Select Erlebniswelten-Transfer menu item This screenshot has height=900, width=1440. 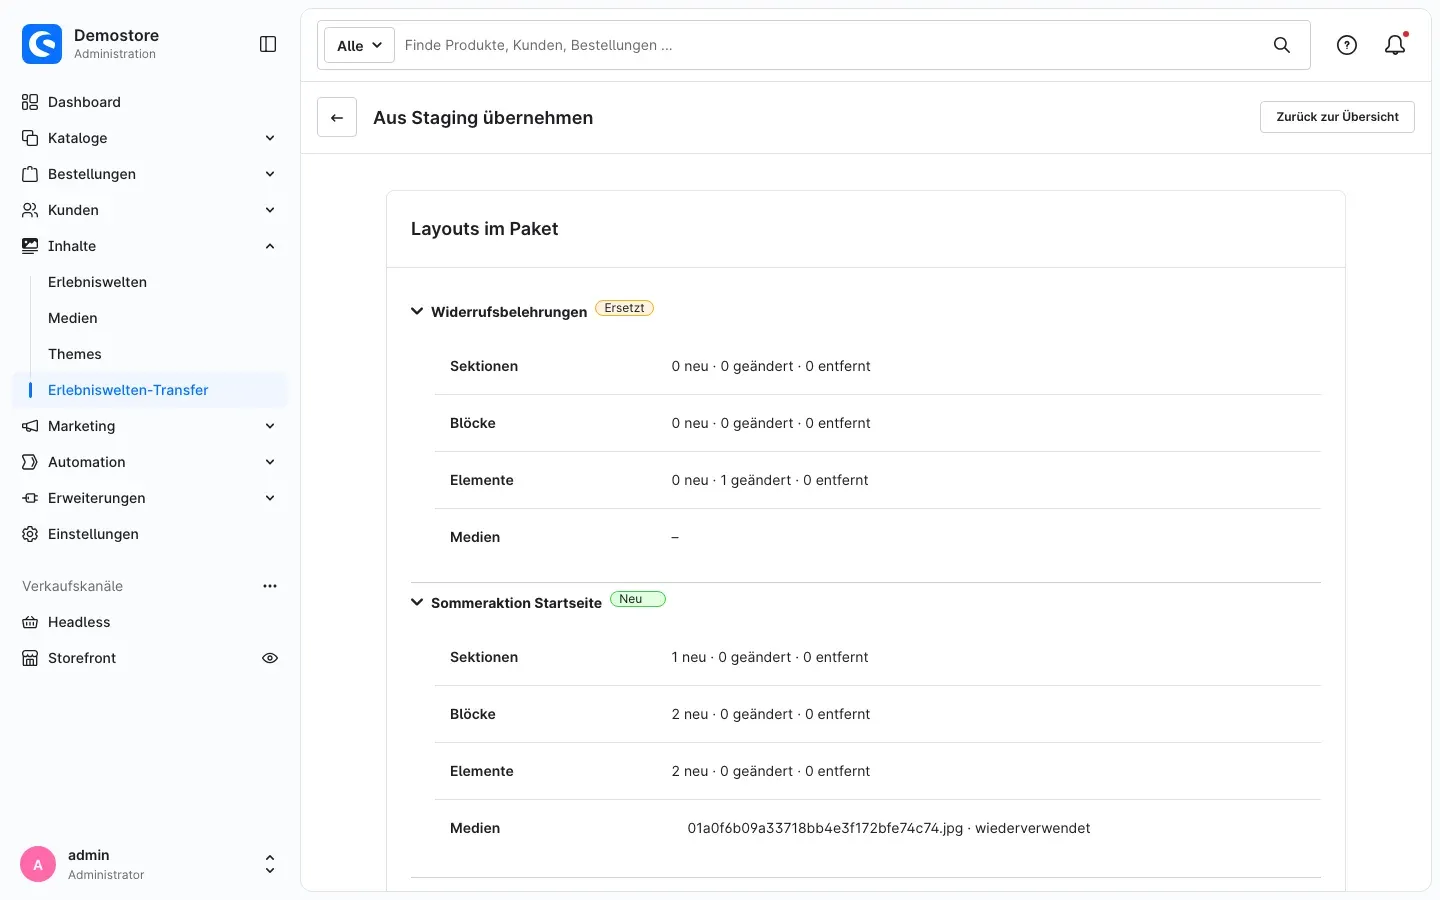[150, 390]
